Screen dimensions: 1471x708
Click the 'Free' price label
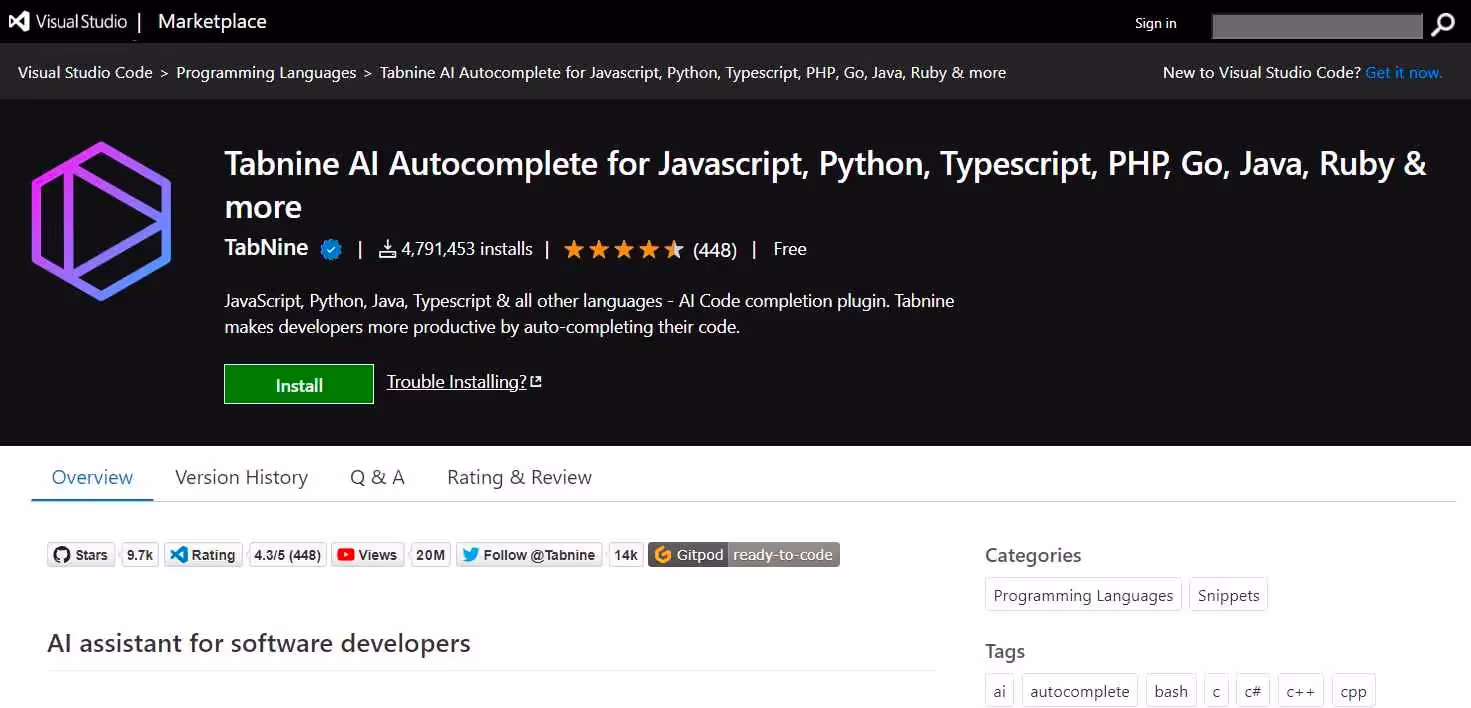[790, 249]
